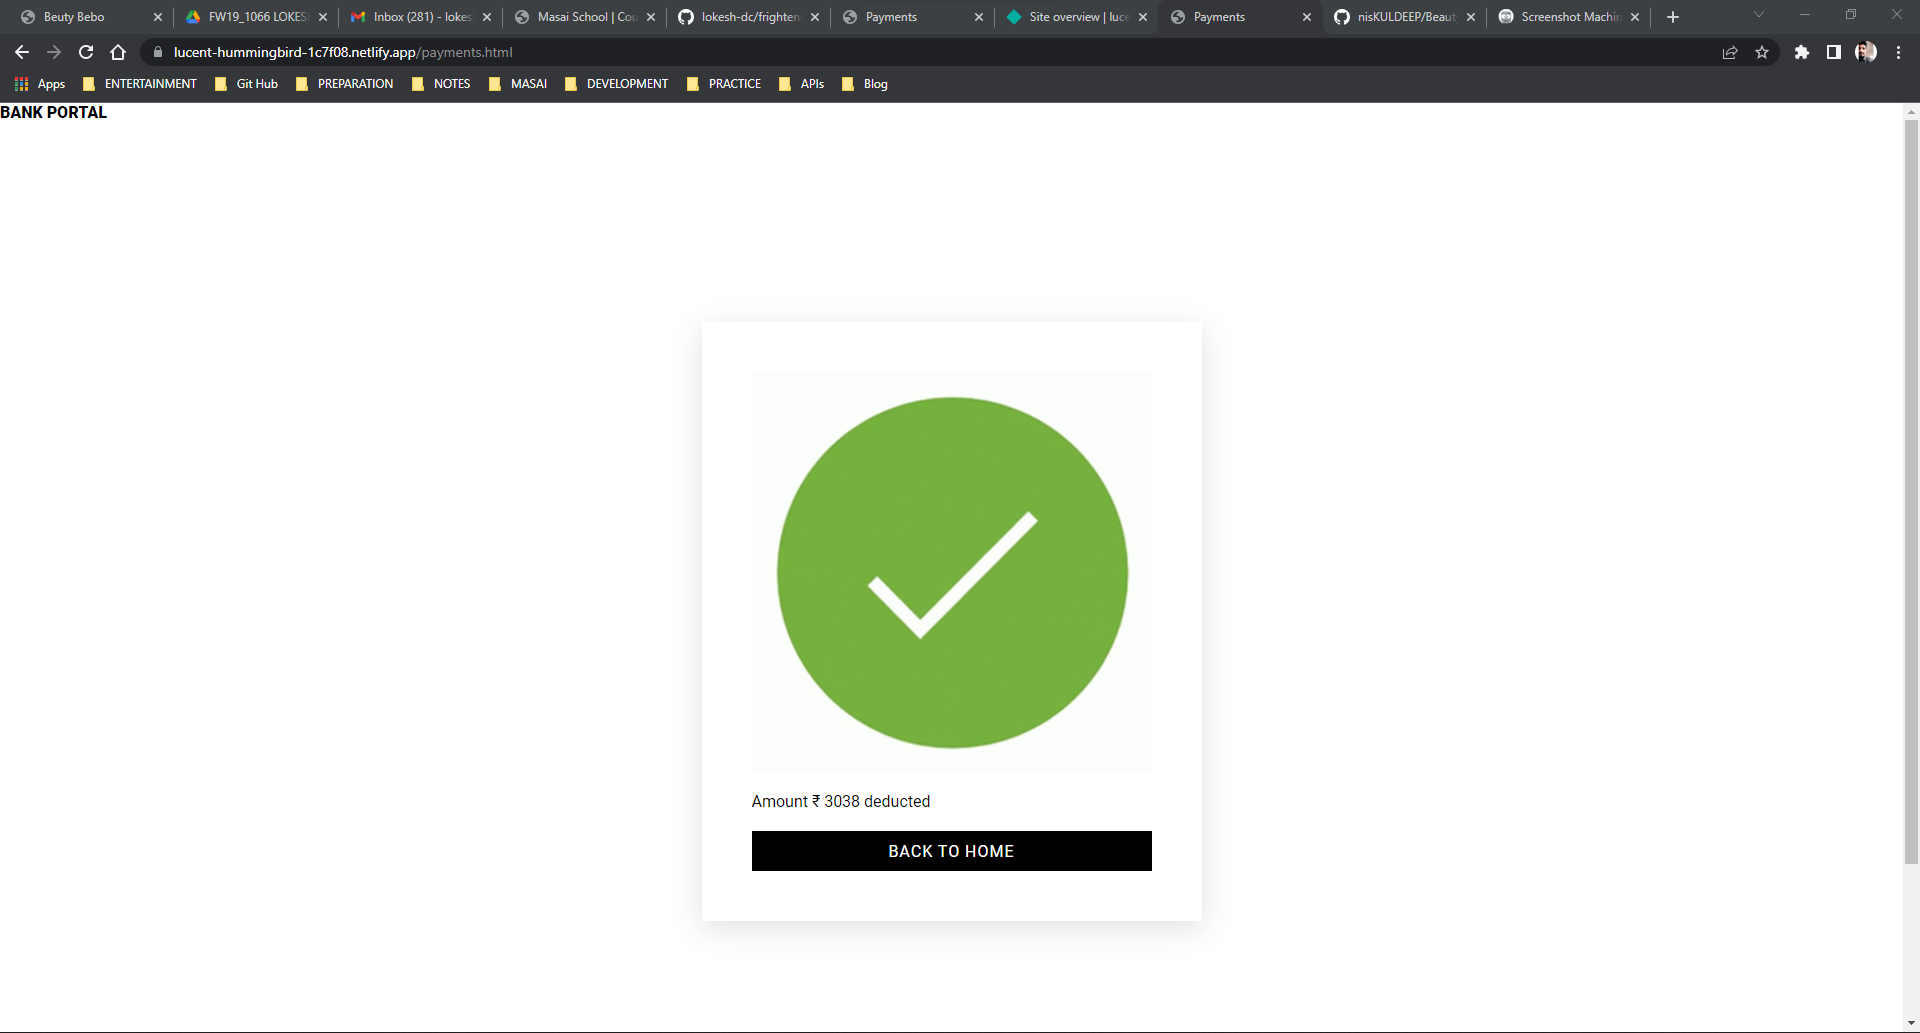Open the Extensions puzzle icon
Image resolution: width=1920 pixels, height=1033 pixels.
pos(1803,52)
